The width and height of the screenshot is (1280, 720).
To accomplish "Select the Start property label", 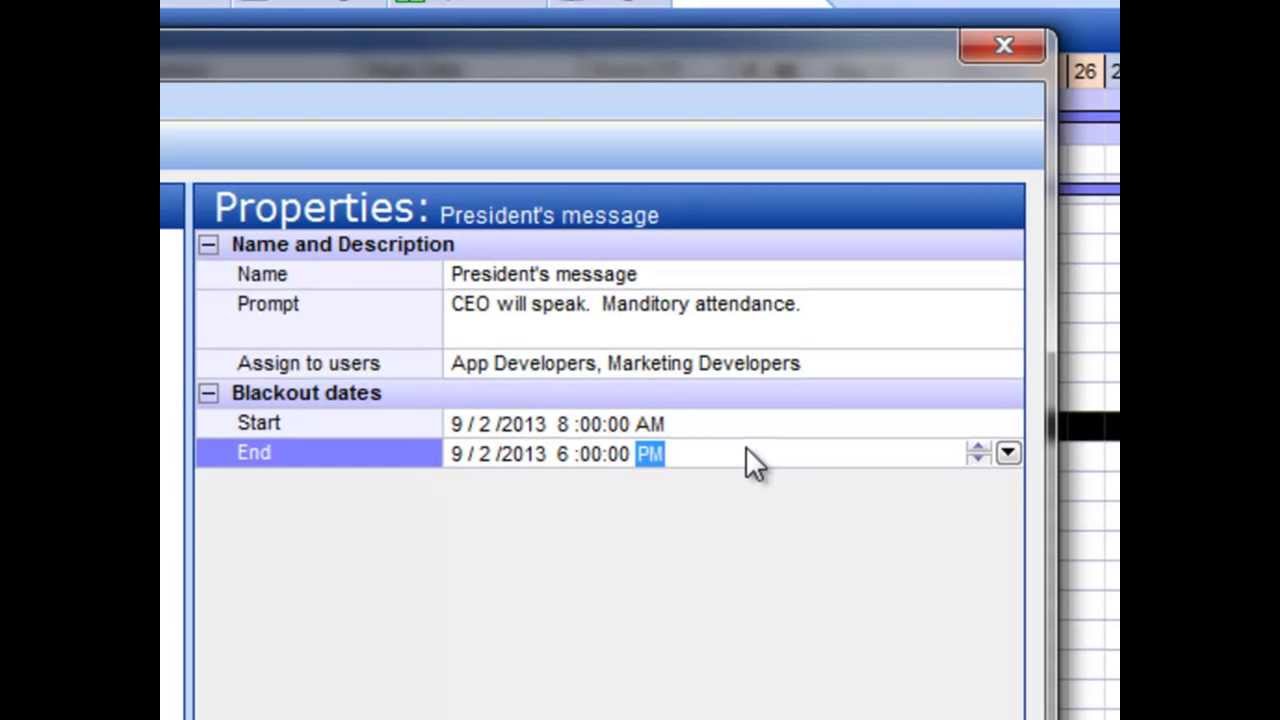I will (x=258, y=423).
